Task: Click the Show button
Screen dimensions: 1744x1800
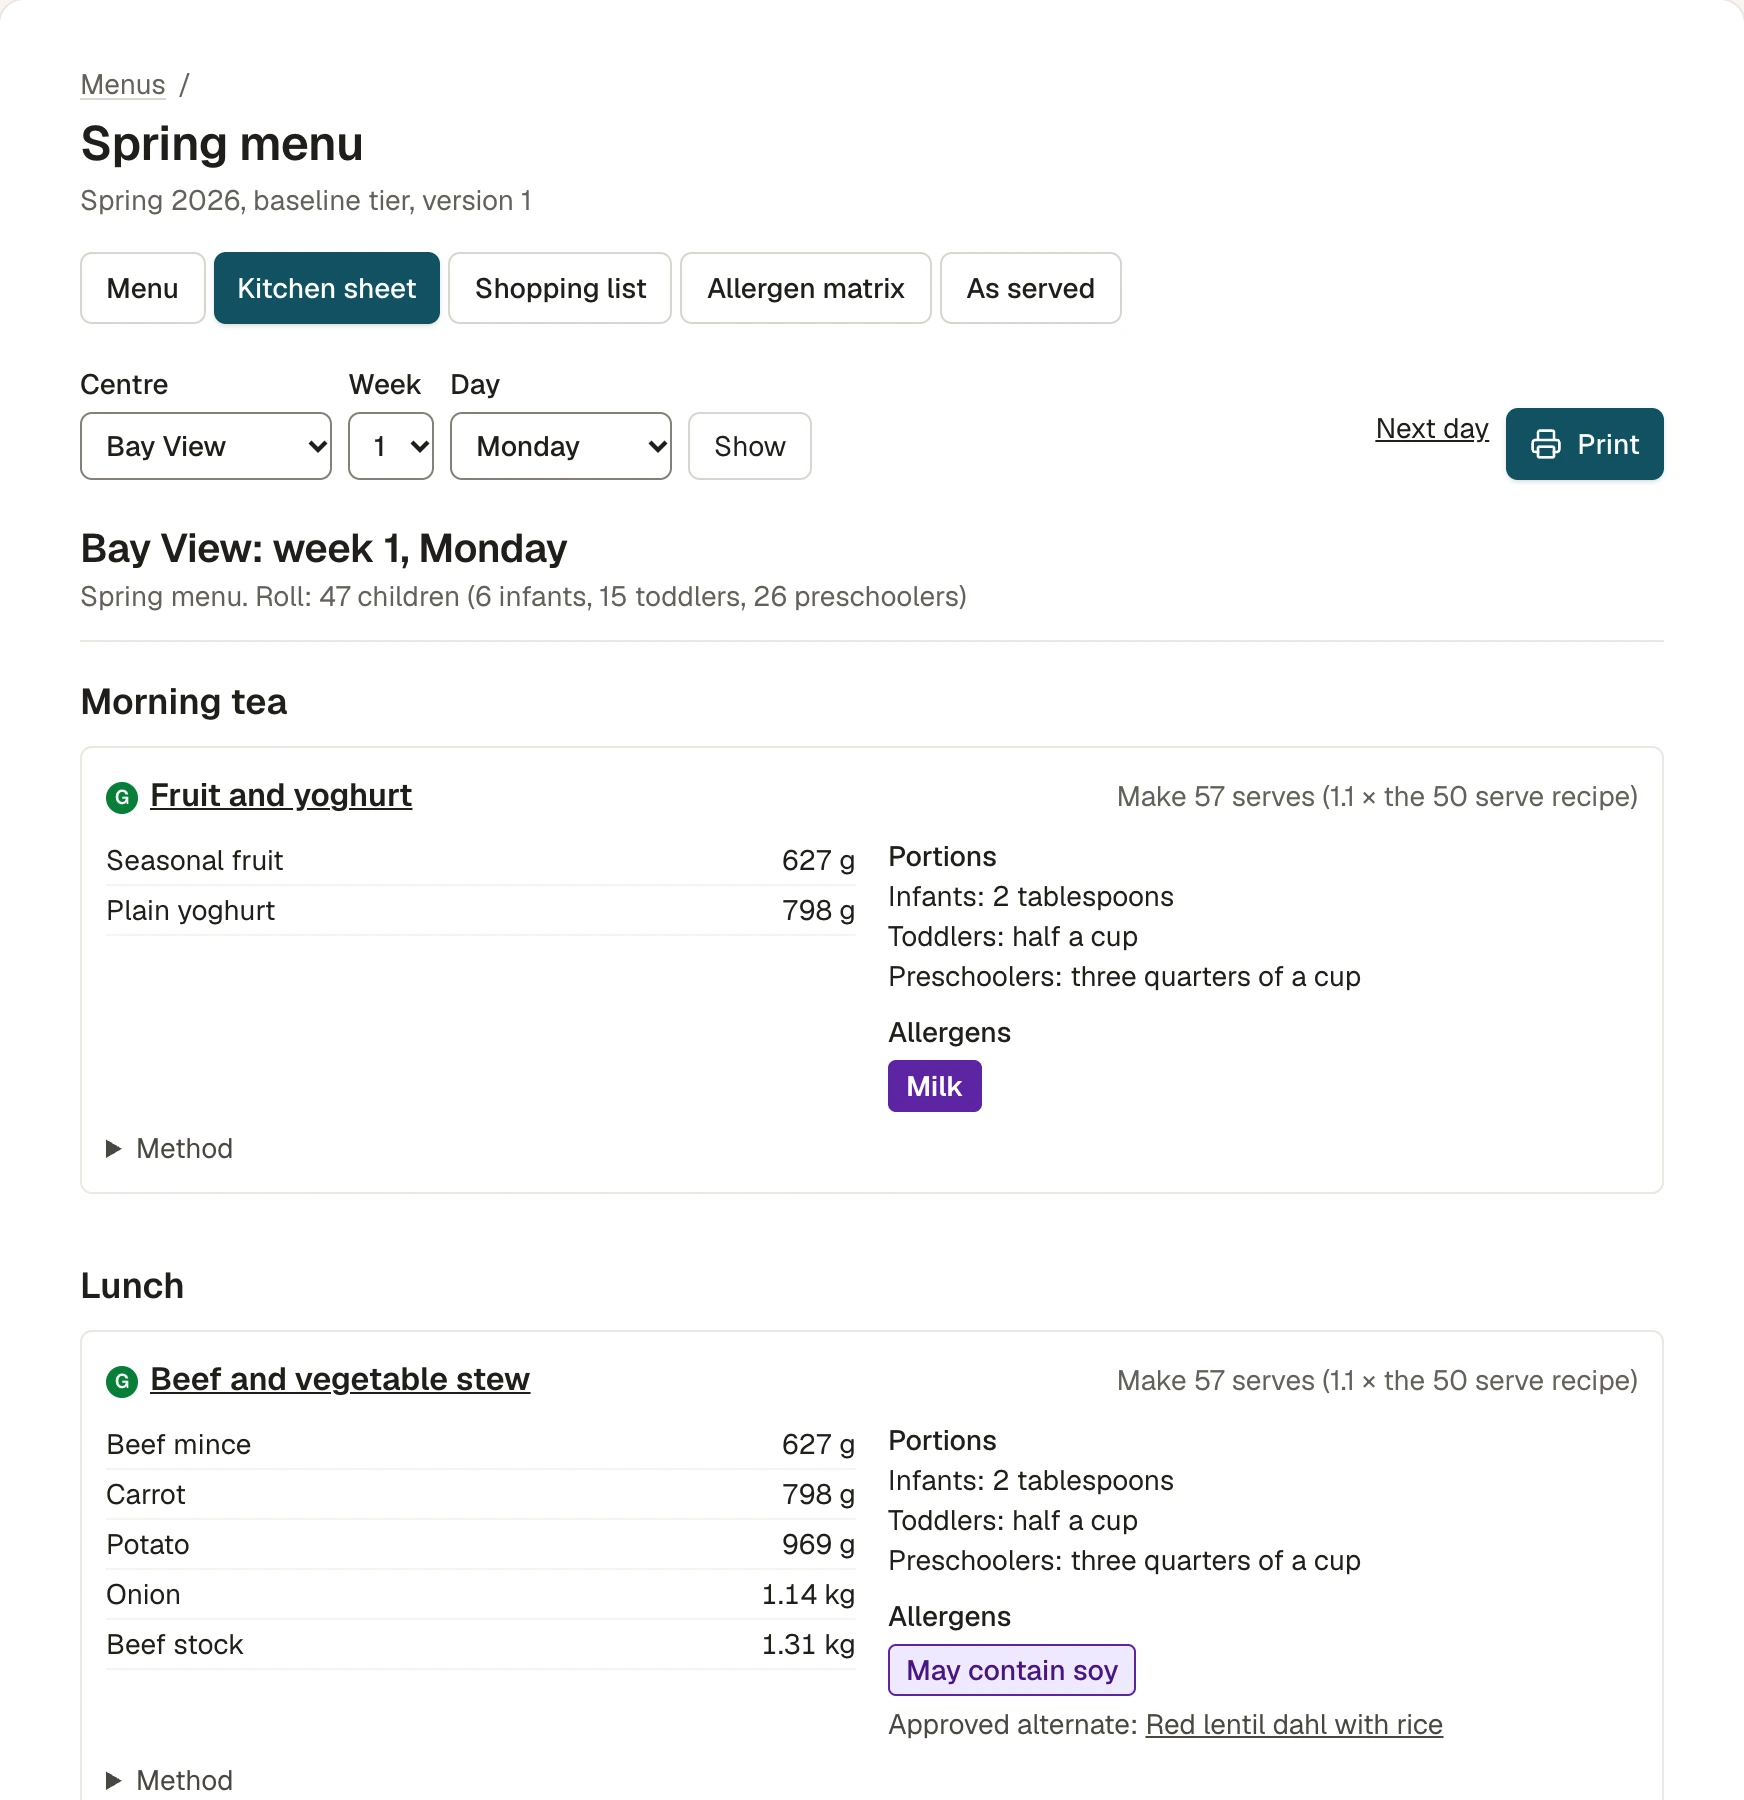Action: (750, 446)
